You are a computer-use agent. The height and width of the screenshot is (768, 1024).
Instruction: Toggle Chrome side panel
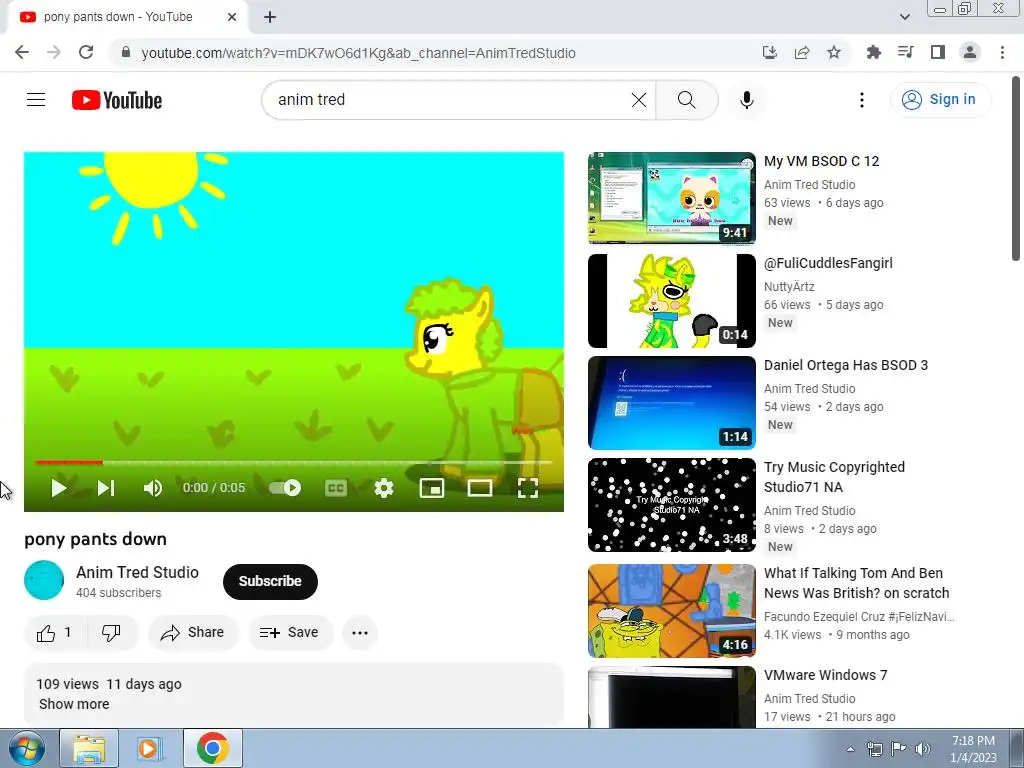(x=938, y=53)
